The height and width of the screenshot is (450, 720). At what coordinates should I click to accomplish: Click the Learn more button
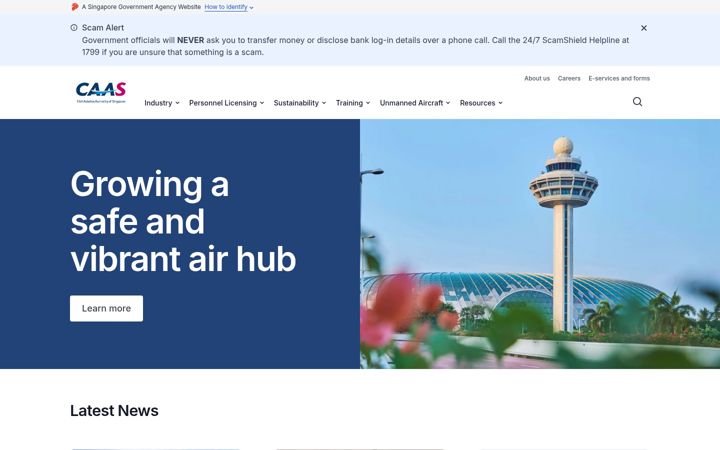[x=107, y=309]
